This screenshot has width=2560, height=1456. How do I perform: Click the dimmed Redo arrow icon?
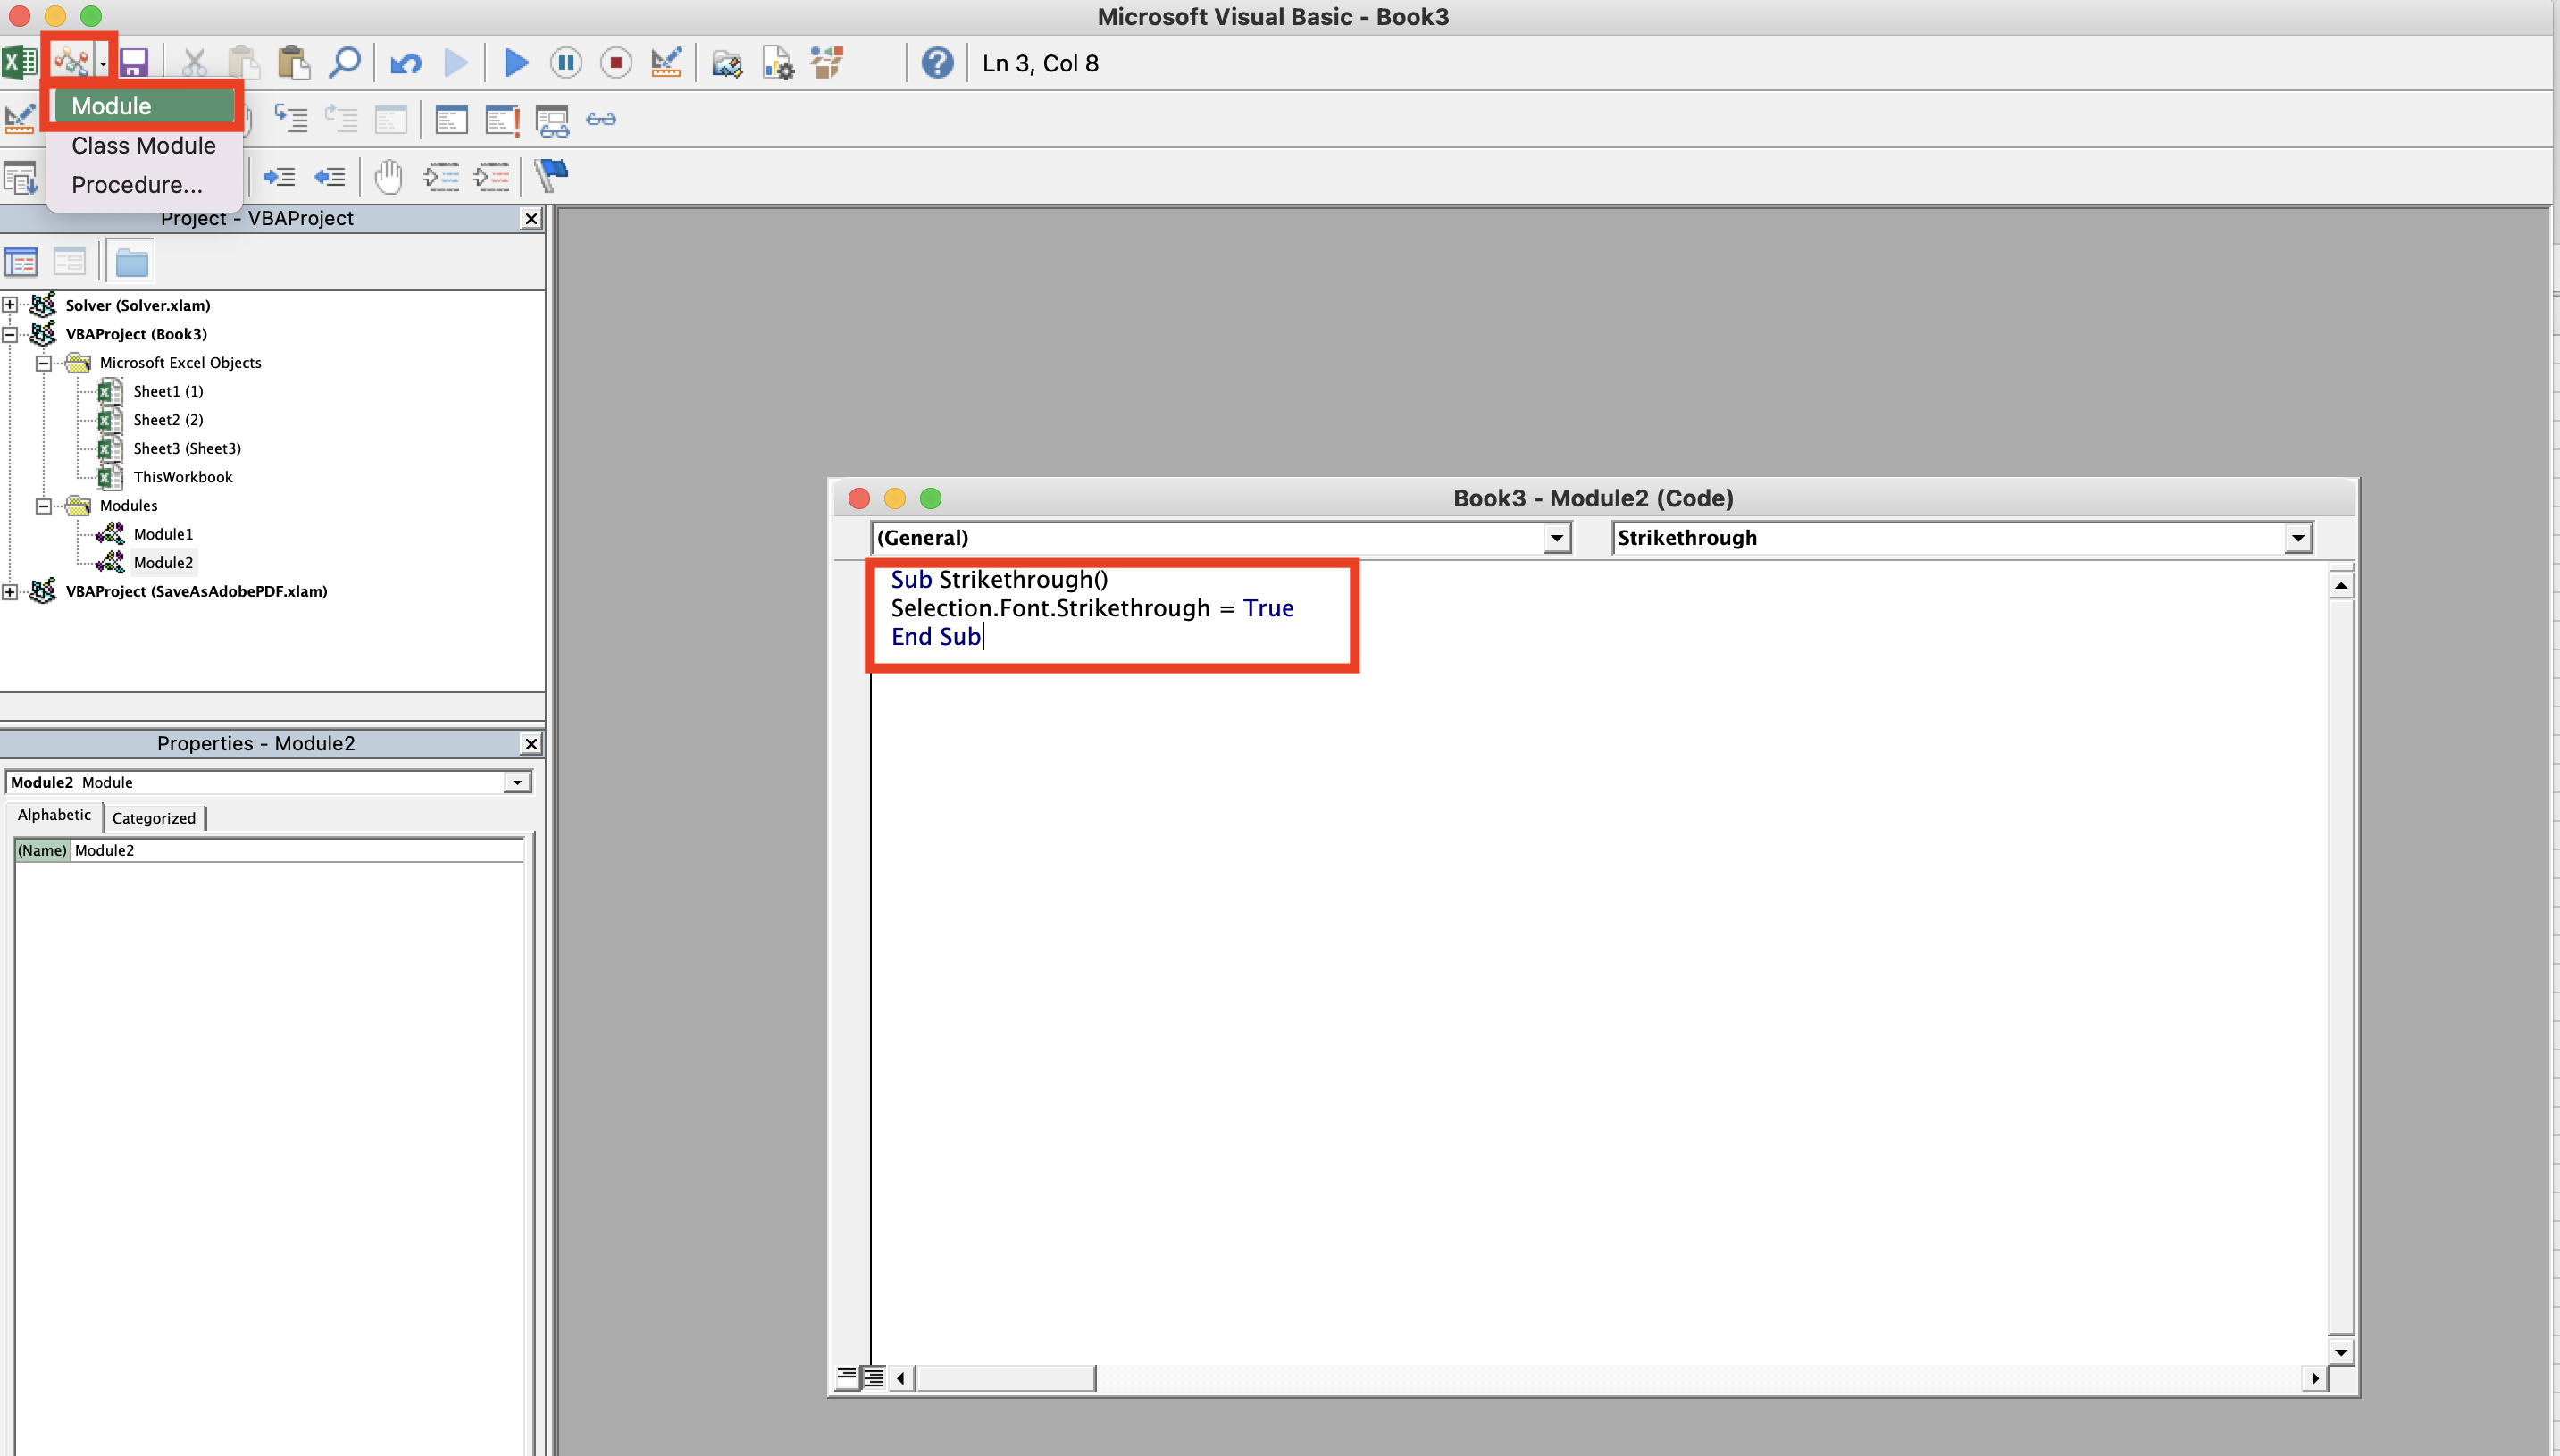point(456,63)
